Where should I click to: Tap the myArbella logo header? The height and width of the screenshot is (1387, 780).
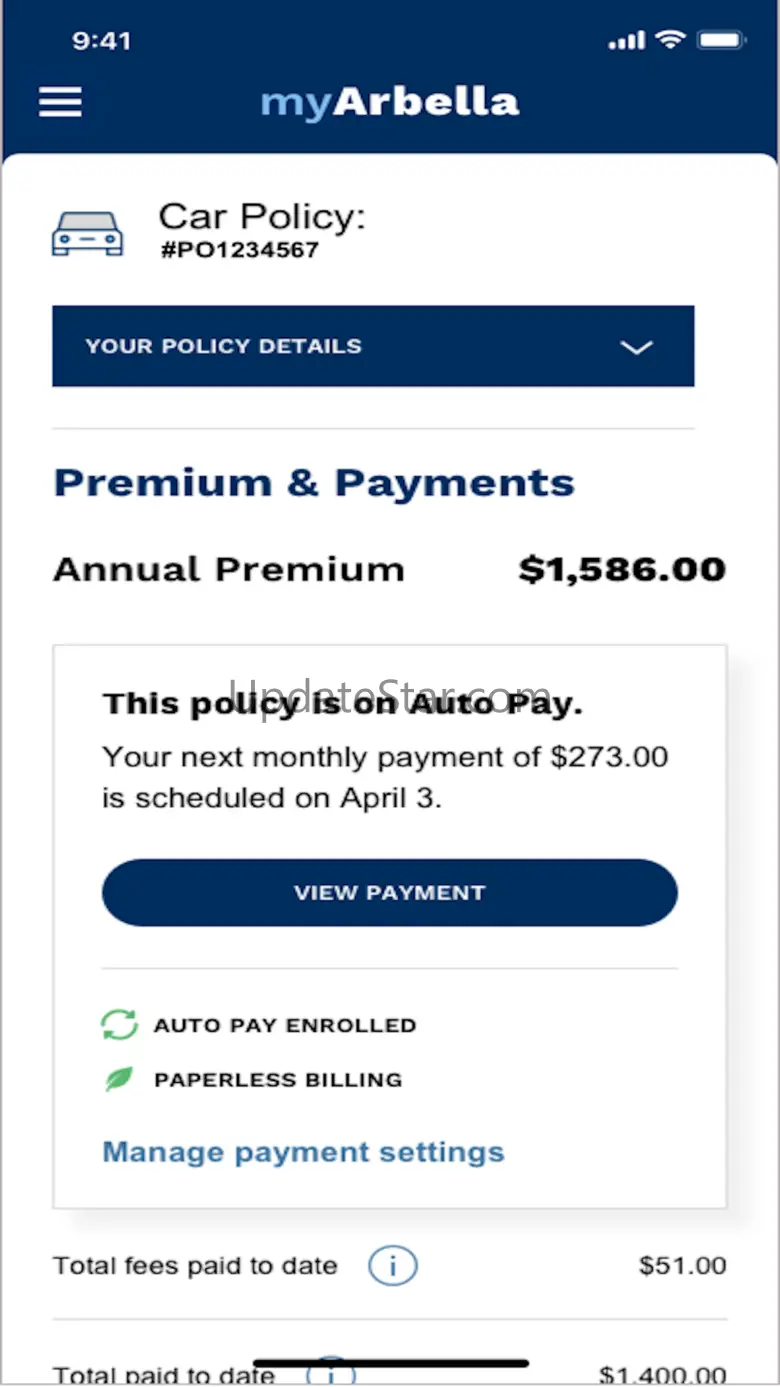pyautogui.click(x=389, y=102)
